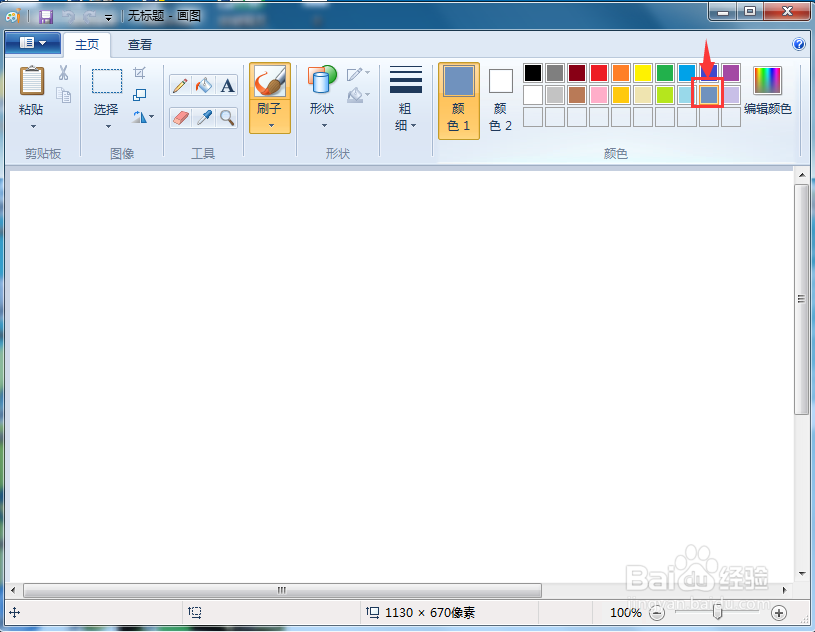Click the 选择 label text
Viewport: 815px width, 632px height.
pos(106,110)
